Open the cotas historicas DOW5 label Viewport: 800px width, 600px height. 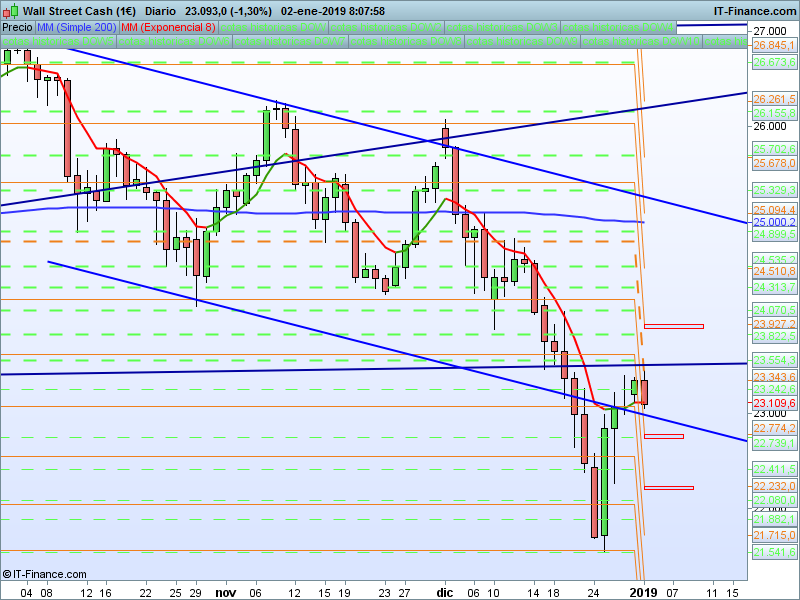pyautogui.click(x=58, y=41)
